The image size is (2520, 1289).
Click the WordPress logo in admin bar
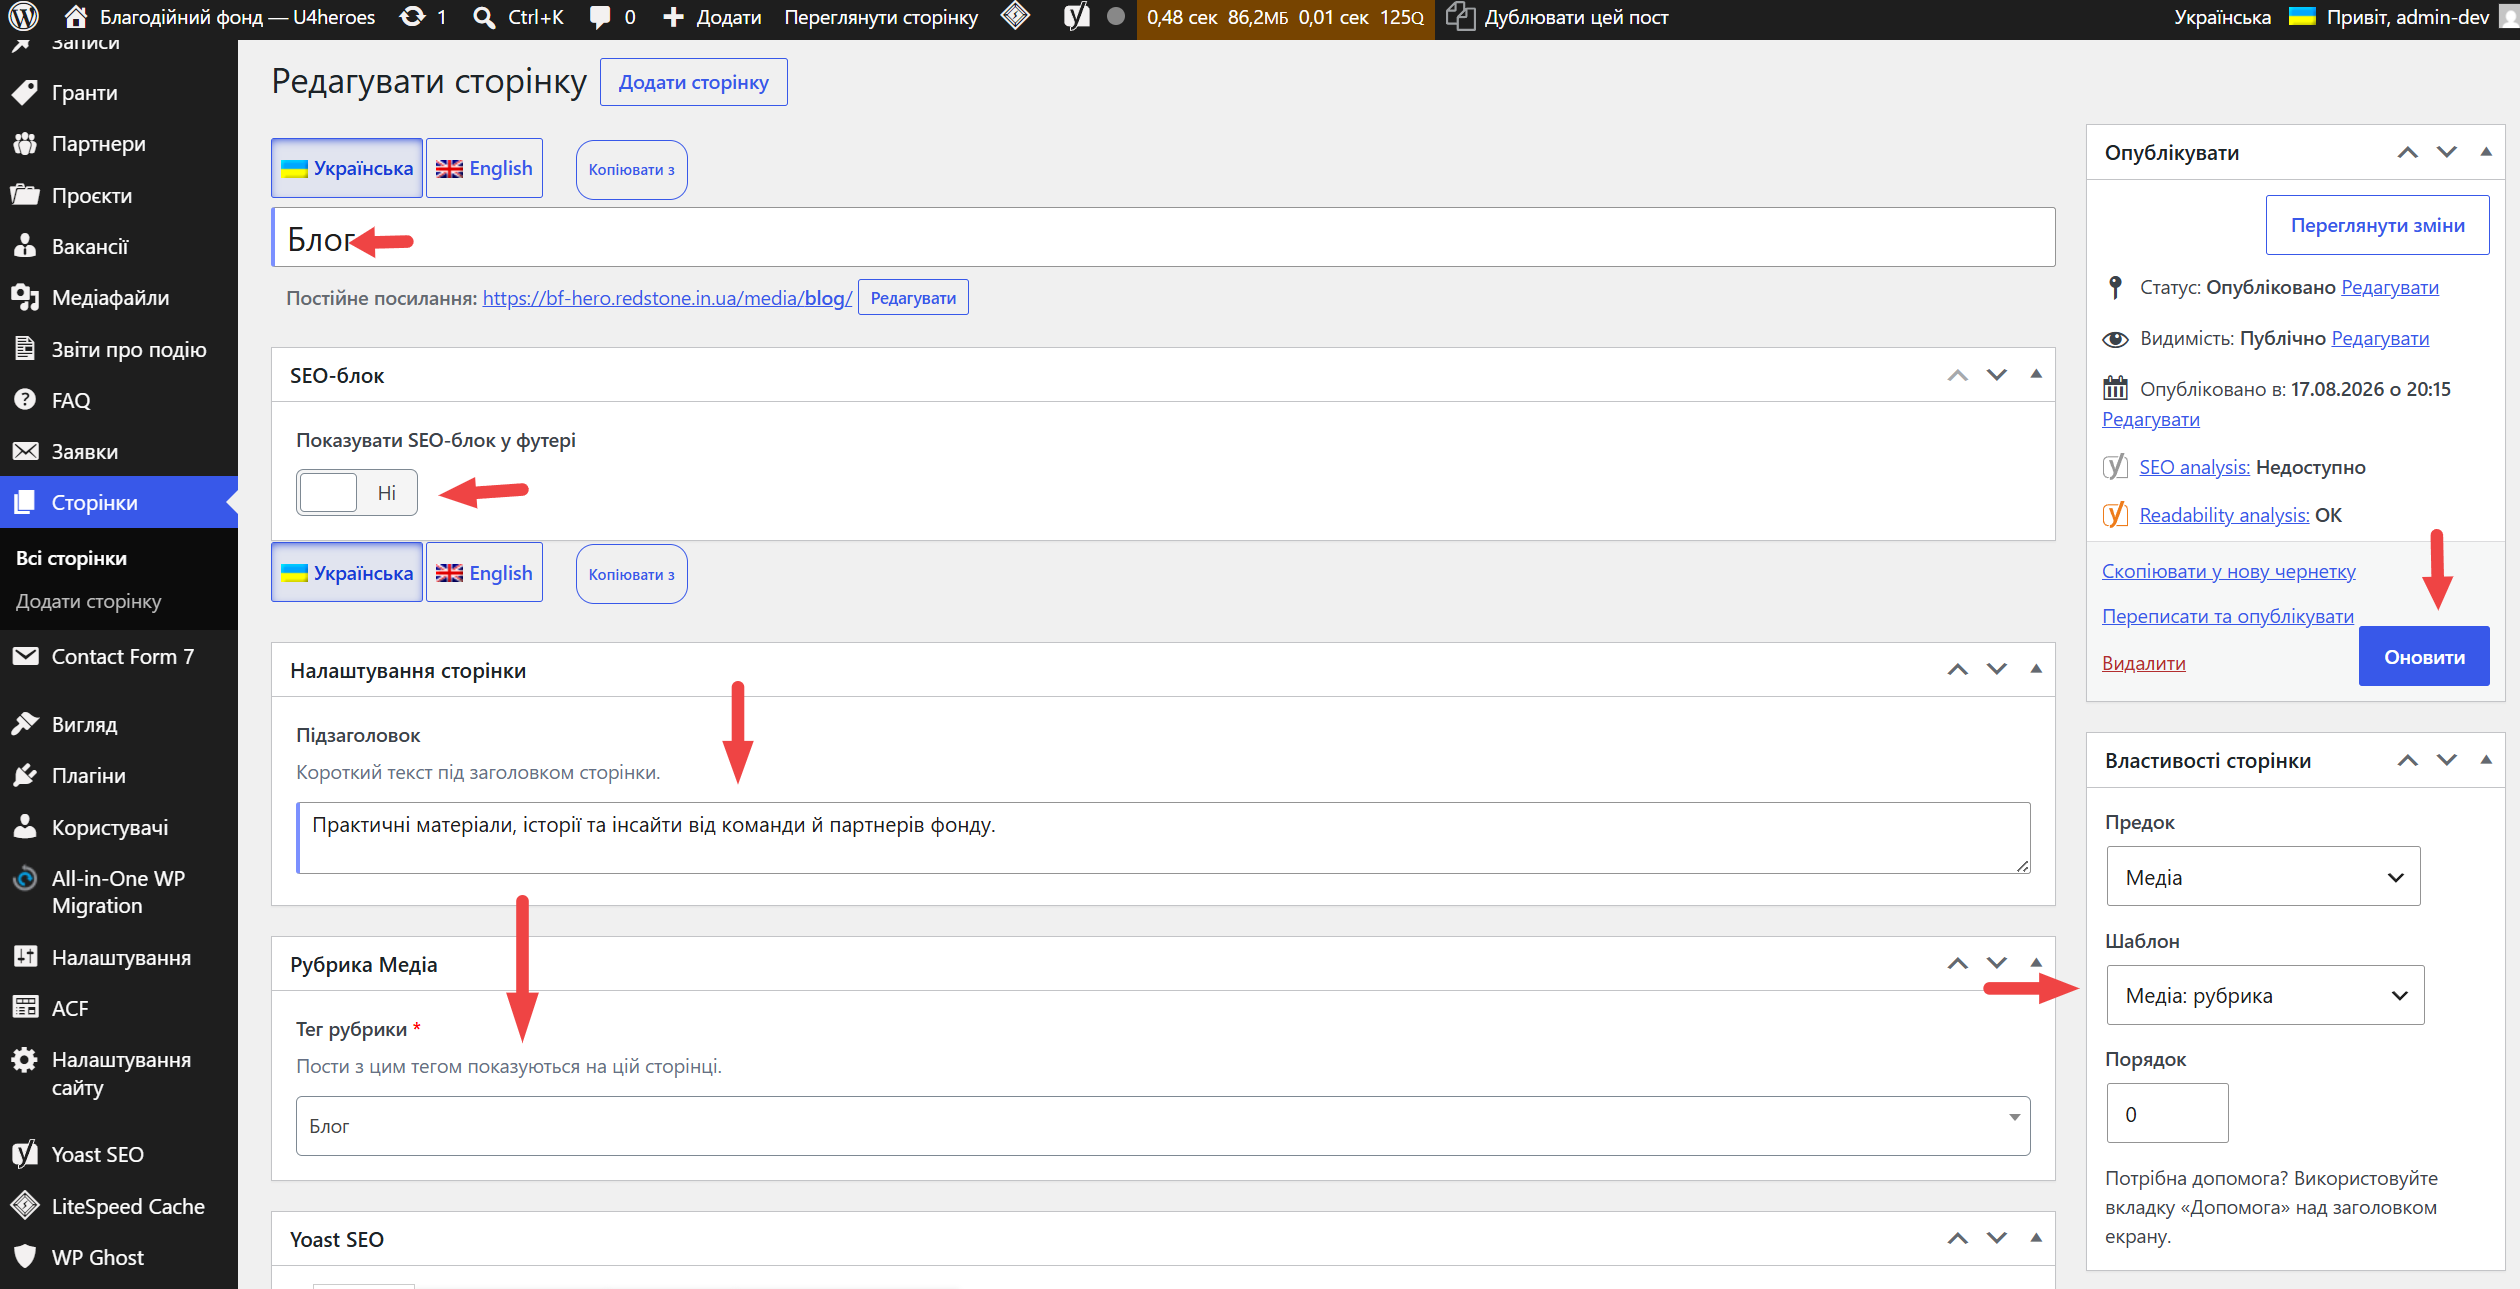click(x=23, y=17)
